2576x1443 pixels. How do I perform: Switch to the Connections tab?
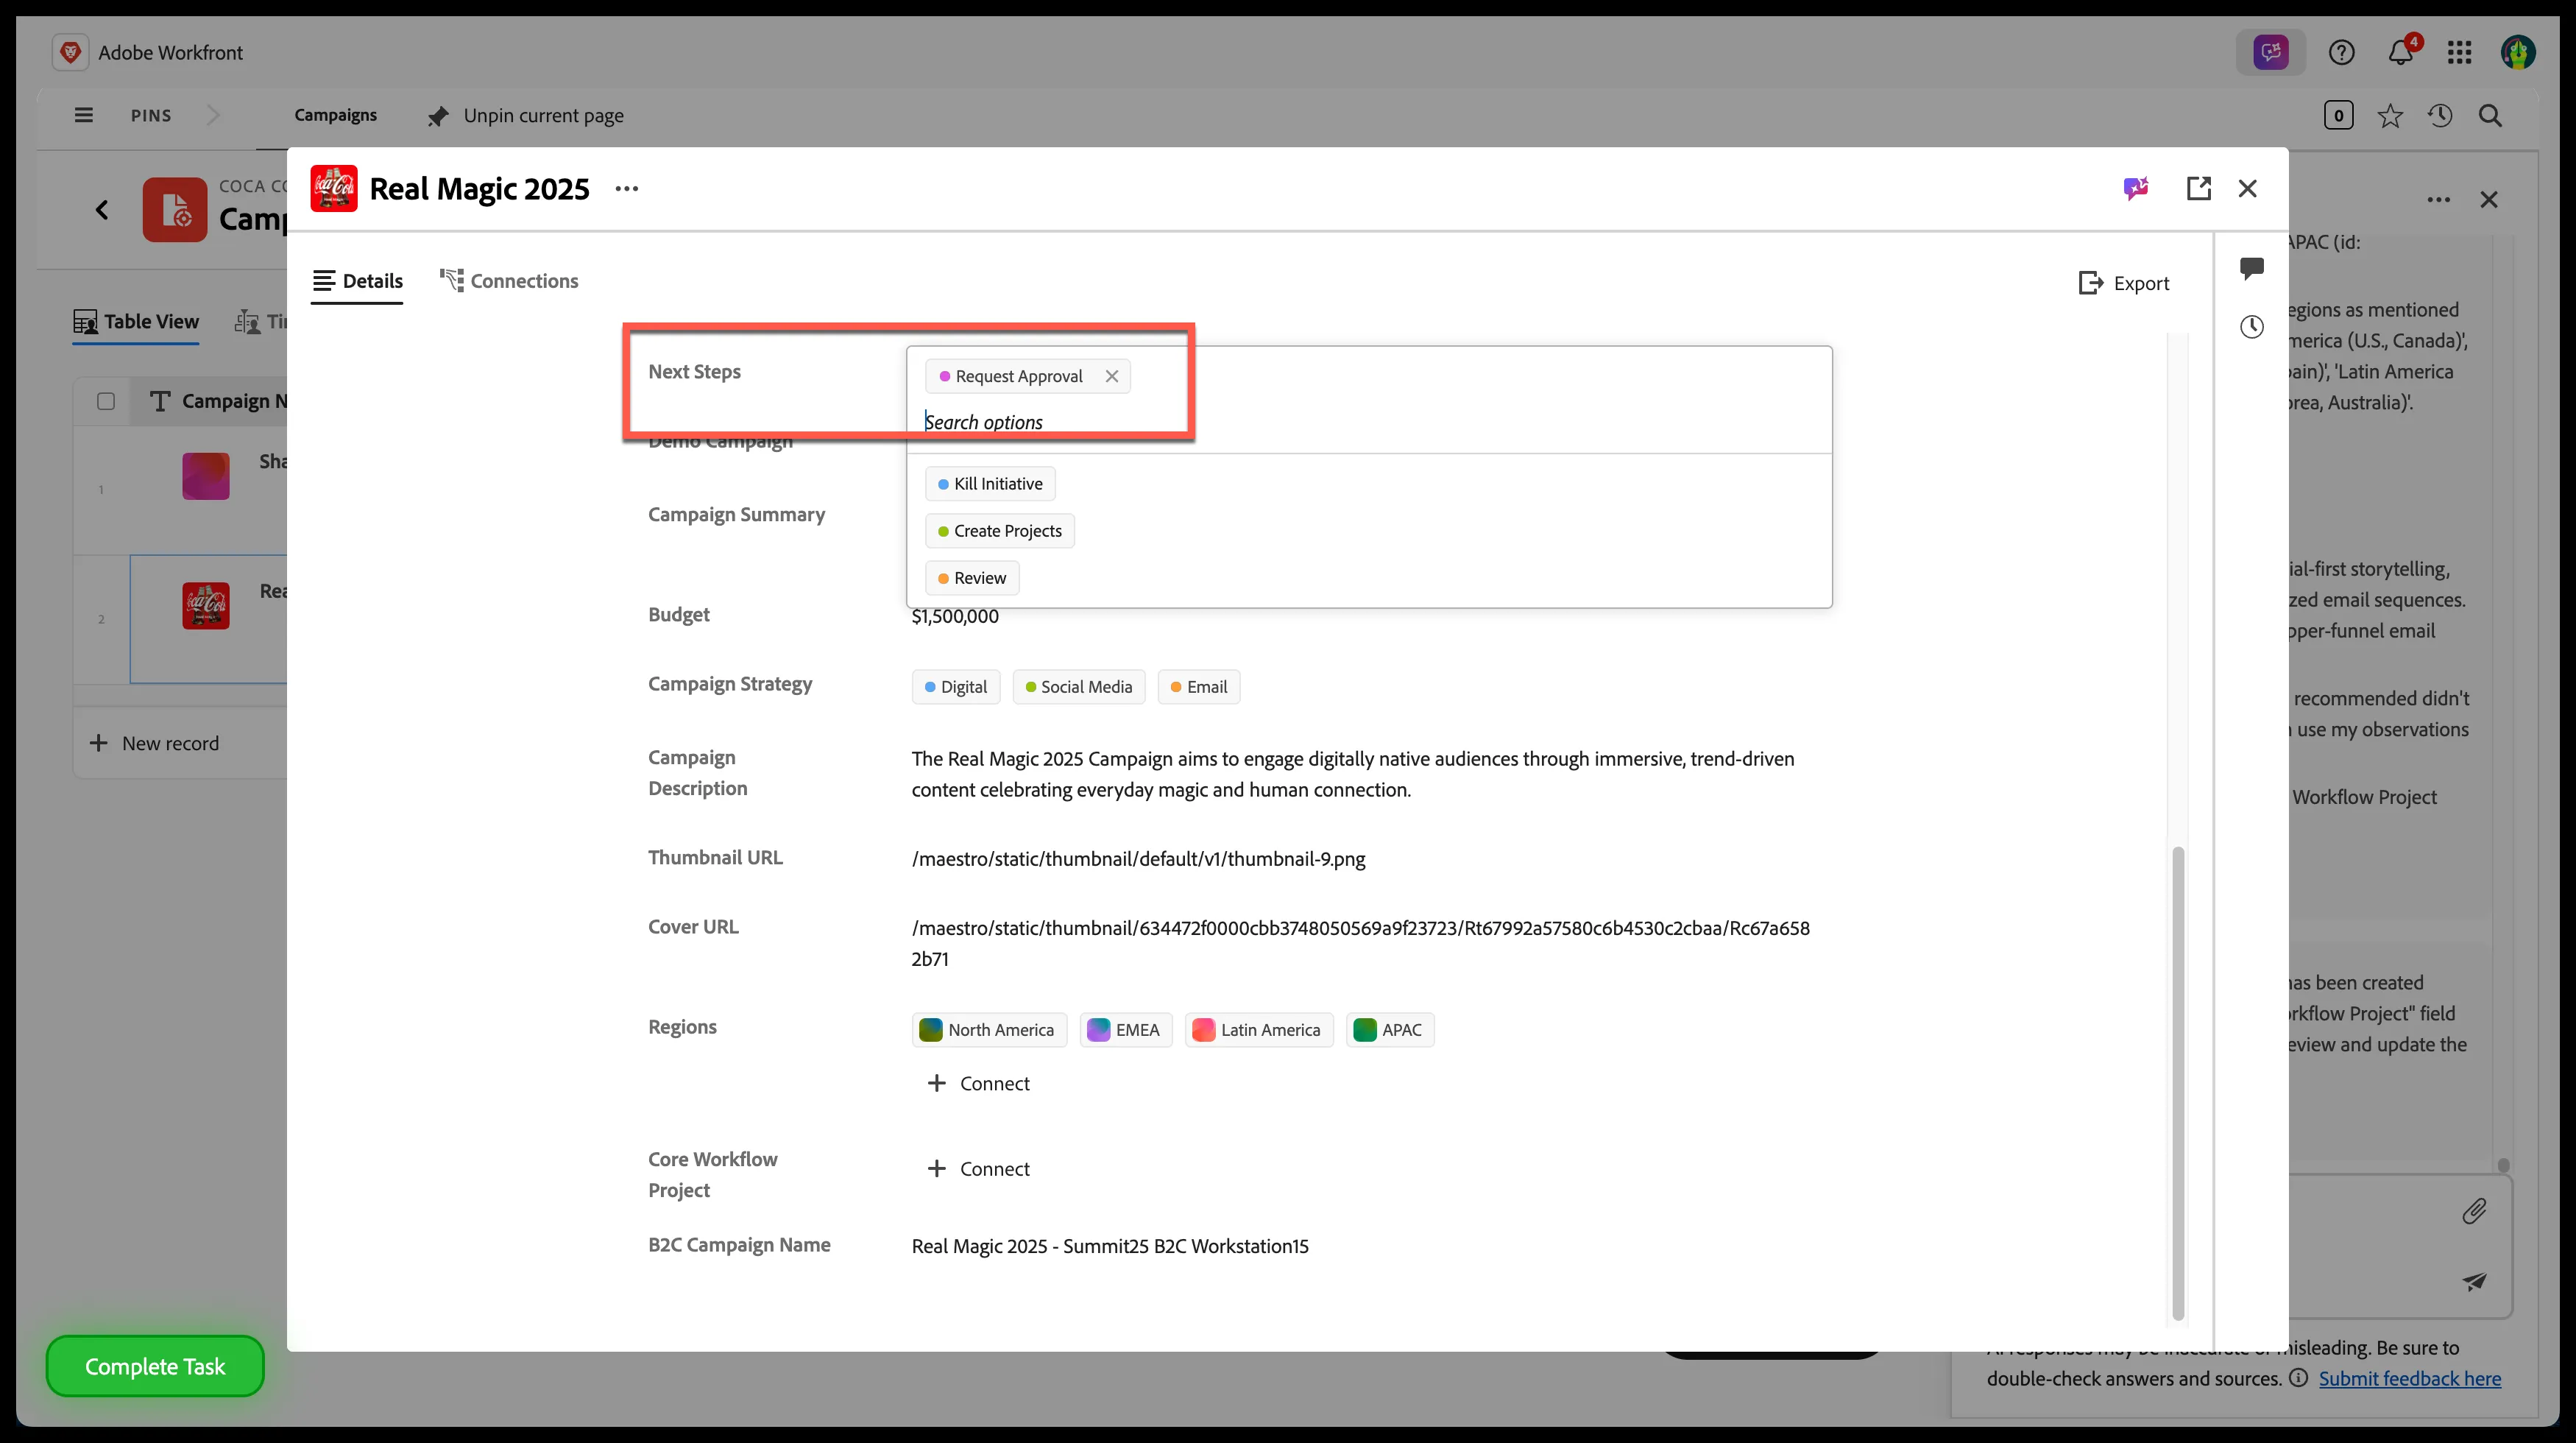509,281
